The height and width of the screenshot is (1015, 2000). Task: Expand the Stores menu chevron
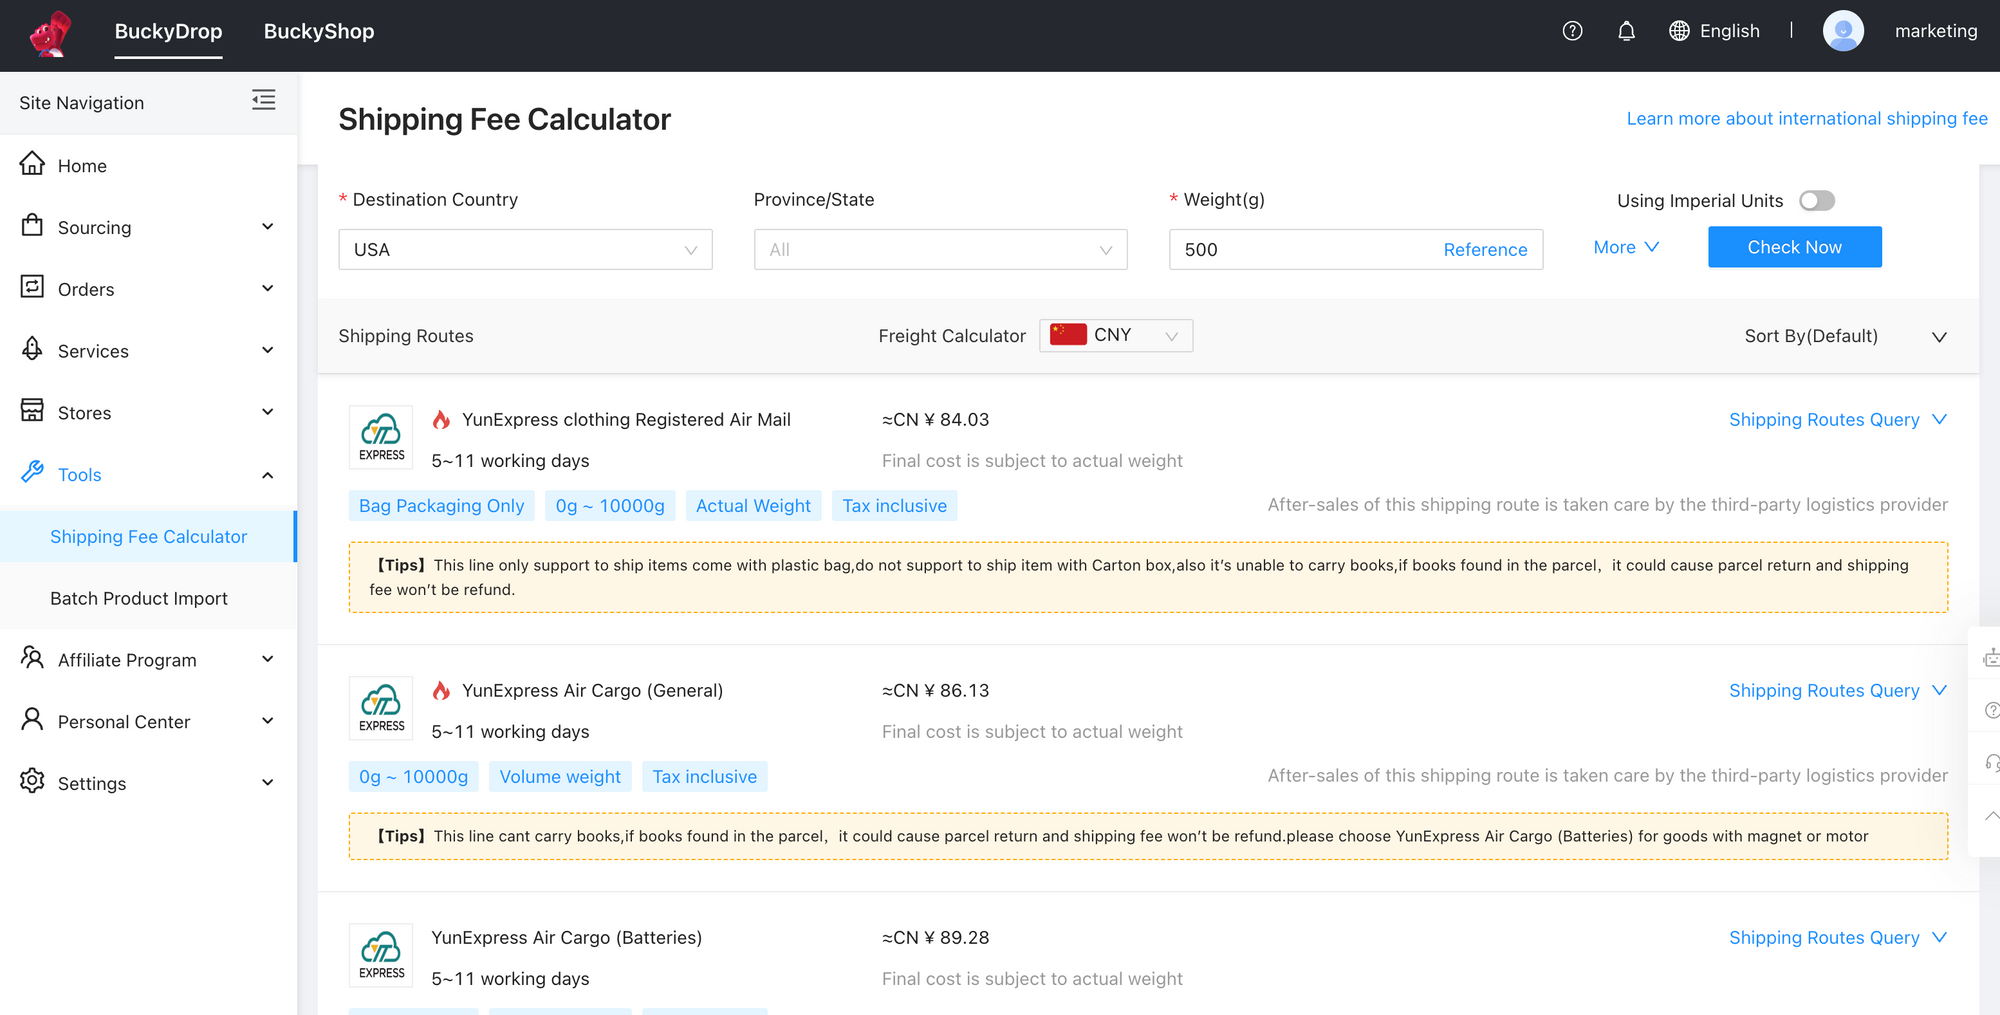(x=267, y=412)
